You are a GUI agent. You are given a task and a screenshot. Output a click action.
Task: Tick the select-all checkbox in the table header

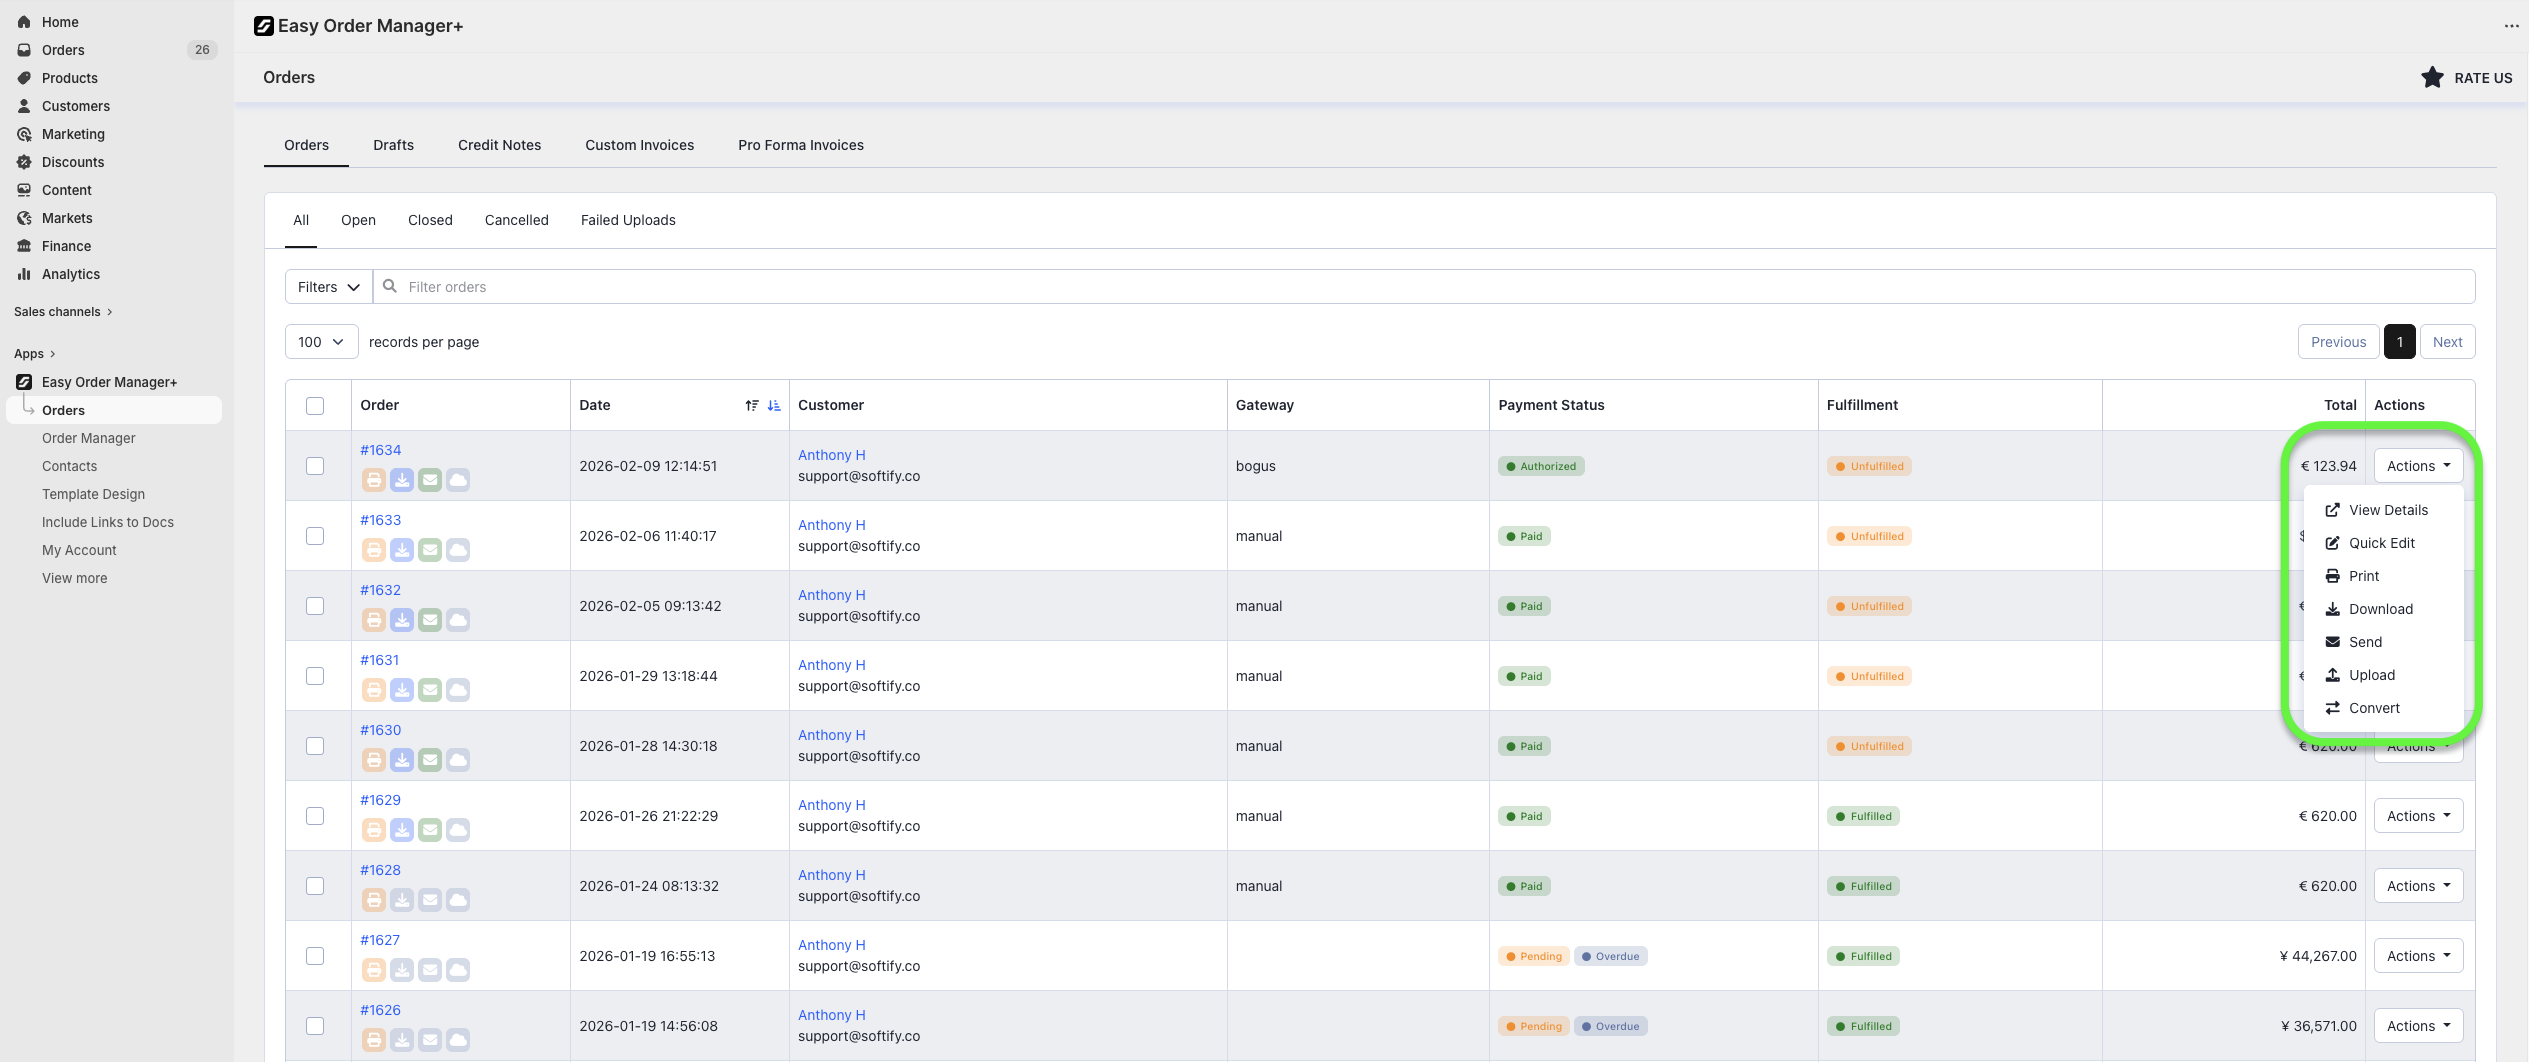315,405
